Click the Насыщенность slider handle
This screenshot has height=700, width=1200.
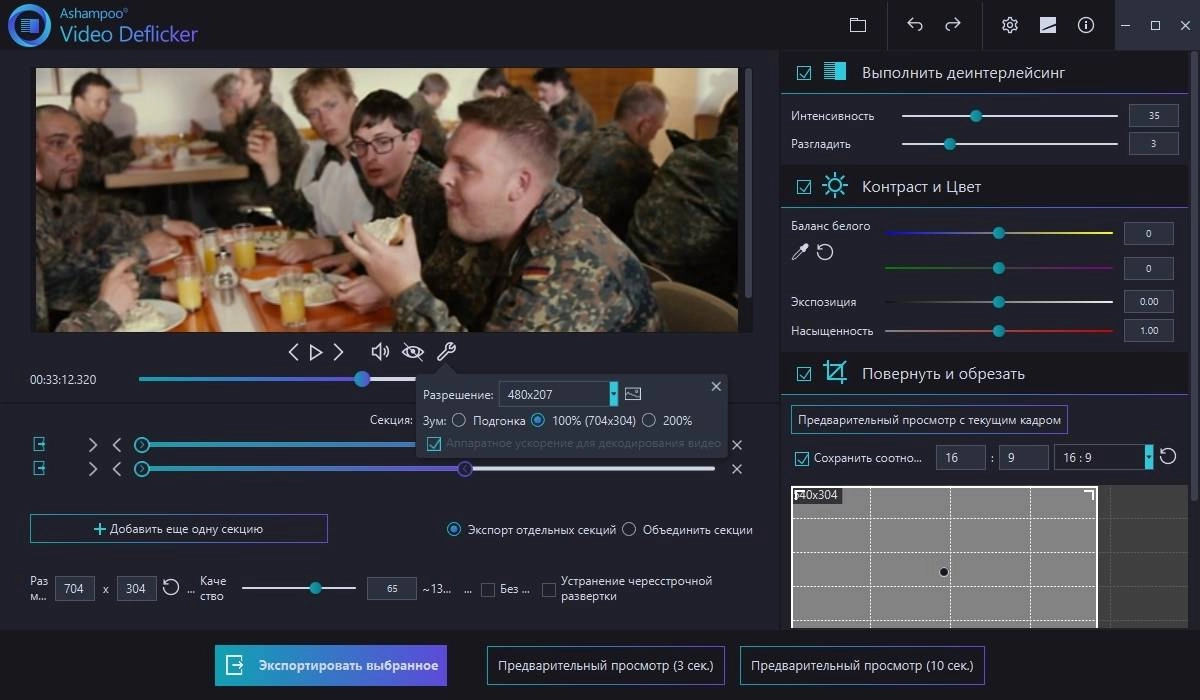click(998, 330)
